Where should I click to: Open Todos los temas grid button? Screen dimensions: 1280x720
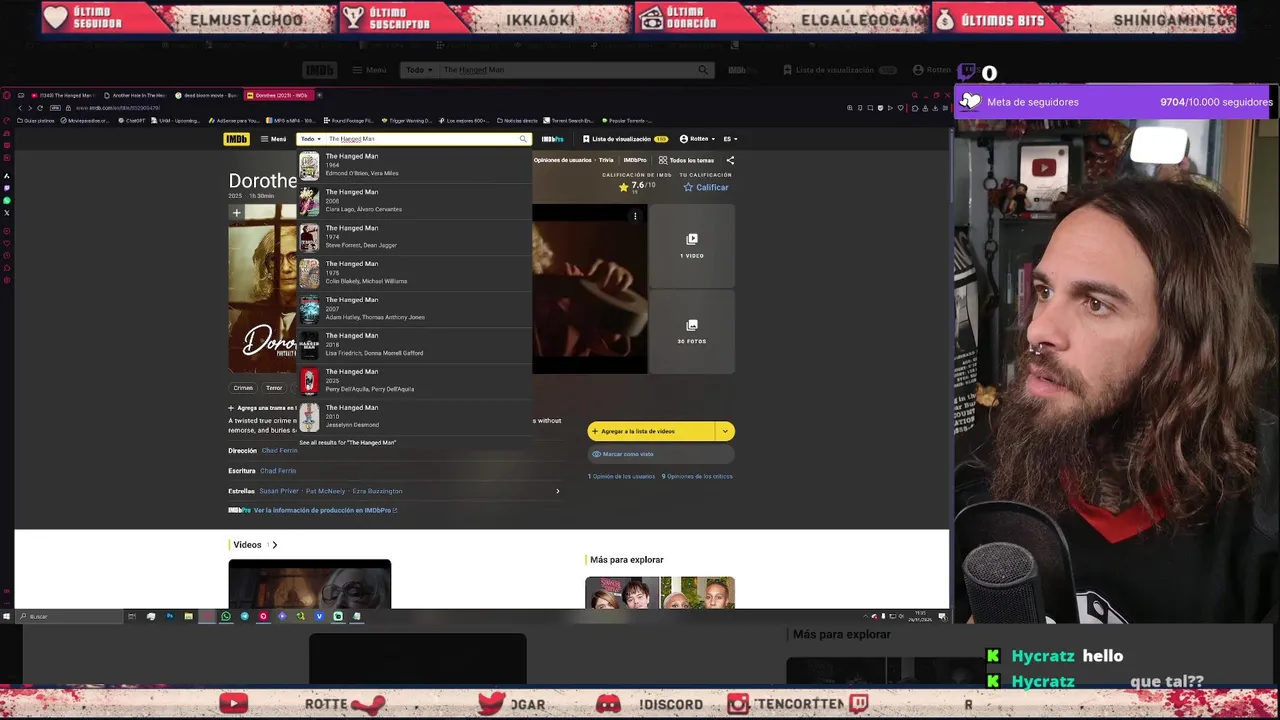686,160
